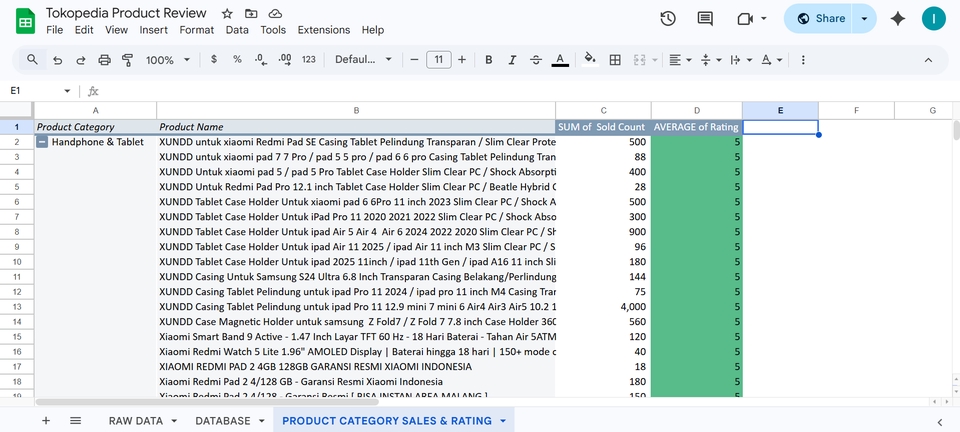Increase decimal places

click(285, 59)
